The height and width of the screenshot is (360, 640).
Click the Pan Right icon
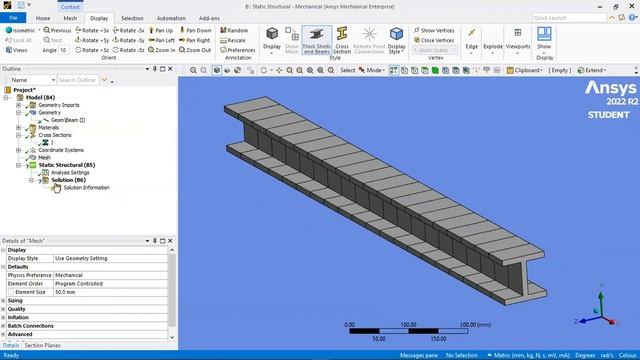tap(182, 40)
